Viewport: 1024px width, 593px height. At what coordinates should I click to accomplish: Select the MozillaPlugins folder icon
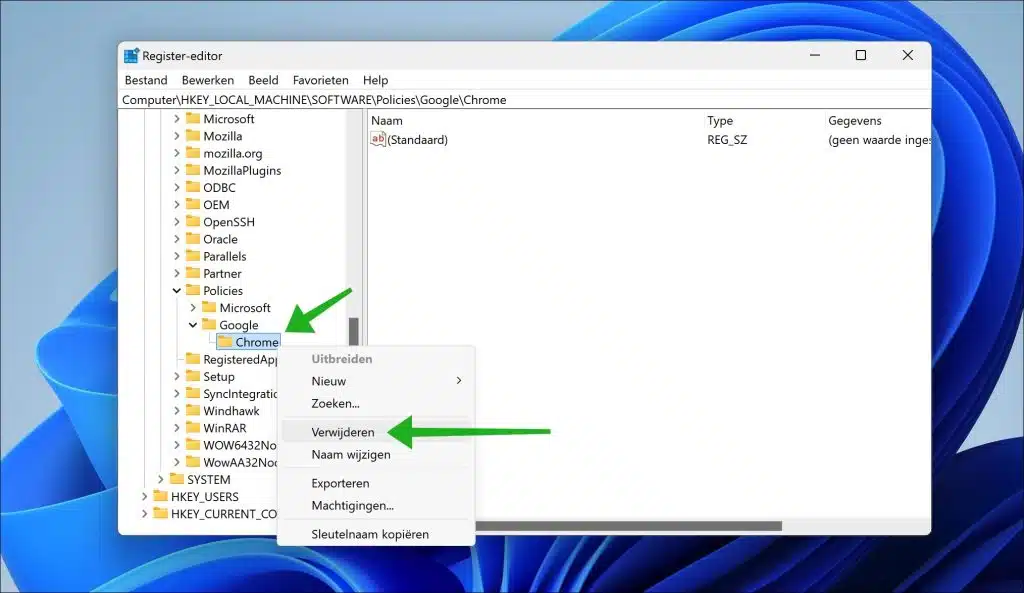click(x=193, y=170)
